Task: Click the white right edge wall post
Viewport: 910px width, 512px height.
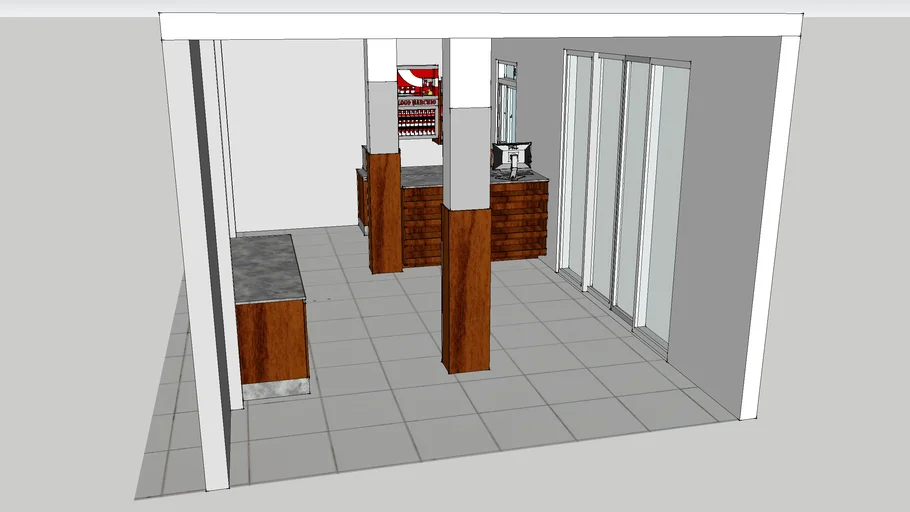Action: click(770, 220)
